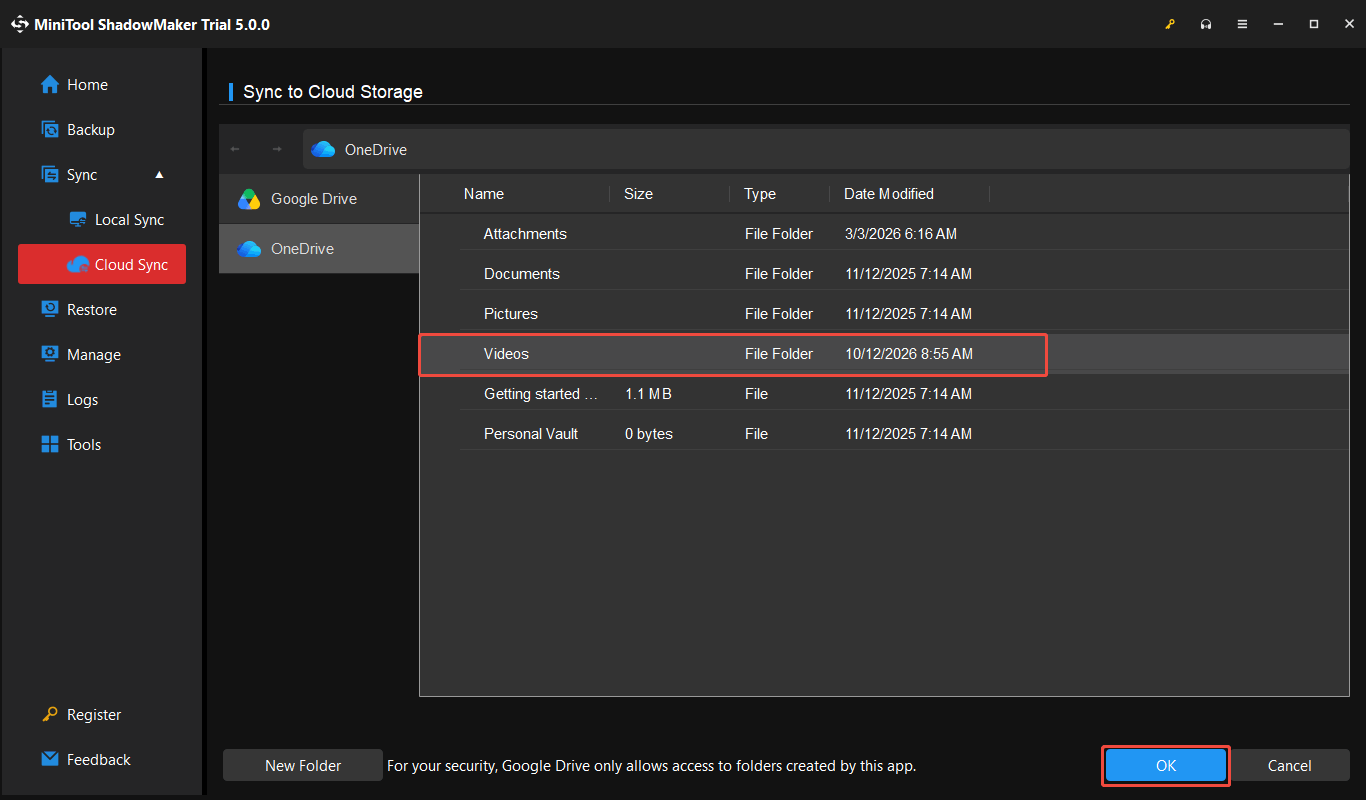Viewport: 1366px width, 800px height.
Task: Click the 3/3/2026 6:16 AM date
Action: pos(901,234)
